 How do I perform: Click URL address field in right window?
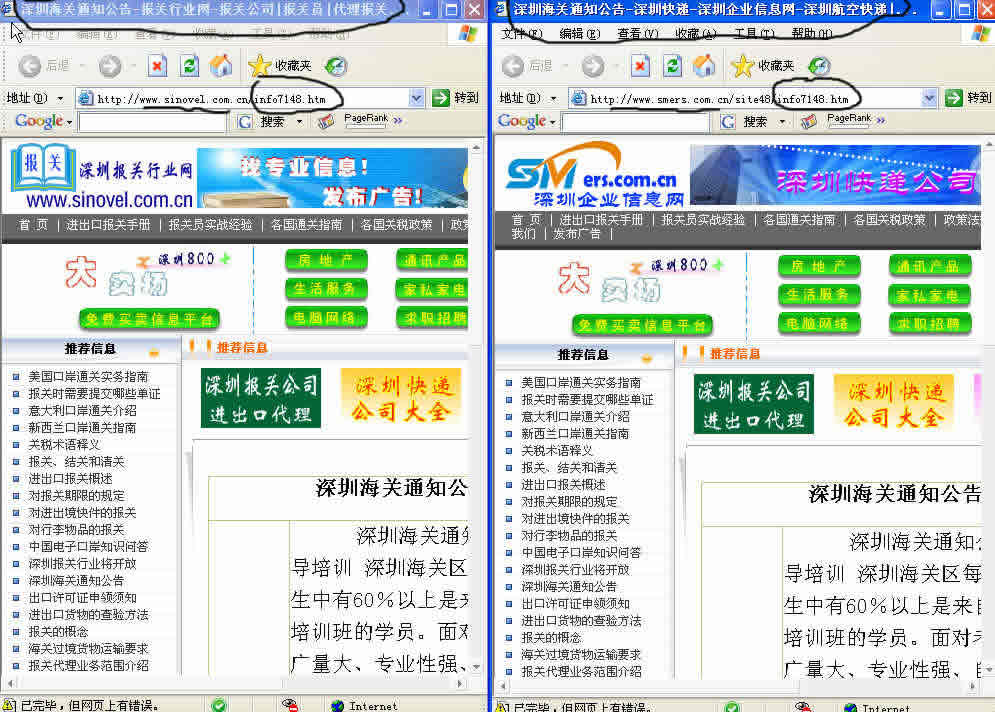[754, 98]
